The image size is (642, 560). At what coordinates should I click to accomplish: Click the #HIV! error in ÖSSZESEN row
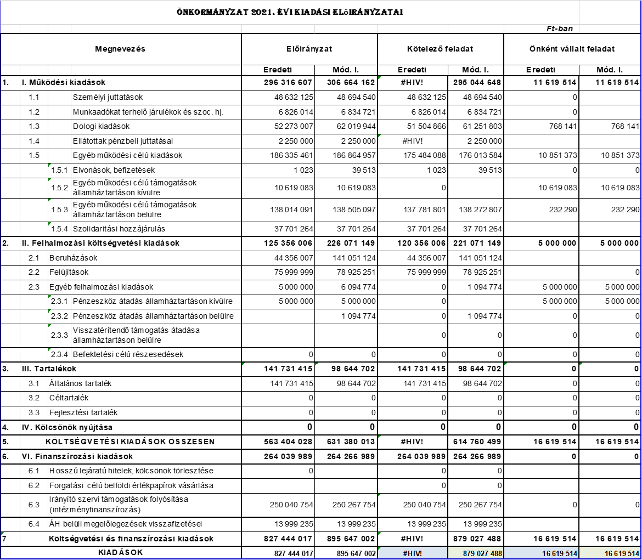[x=413, y=442]
